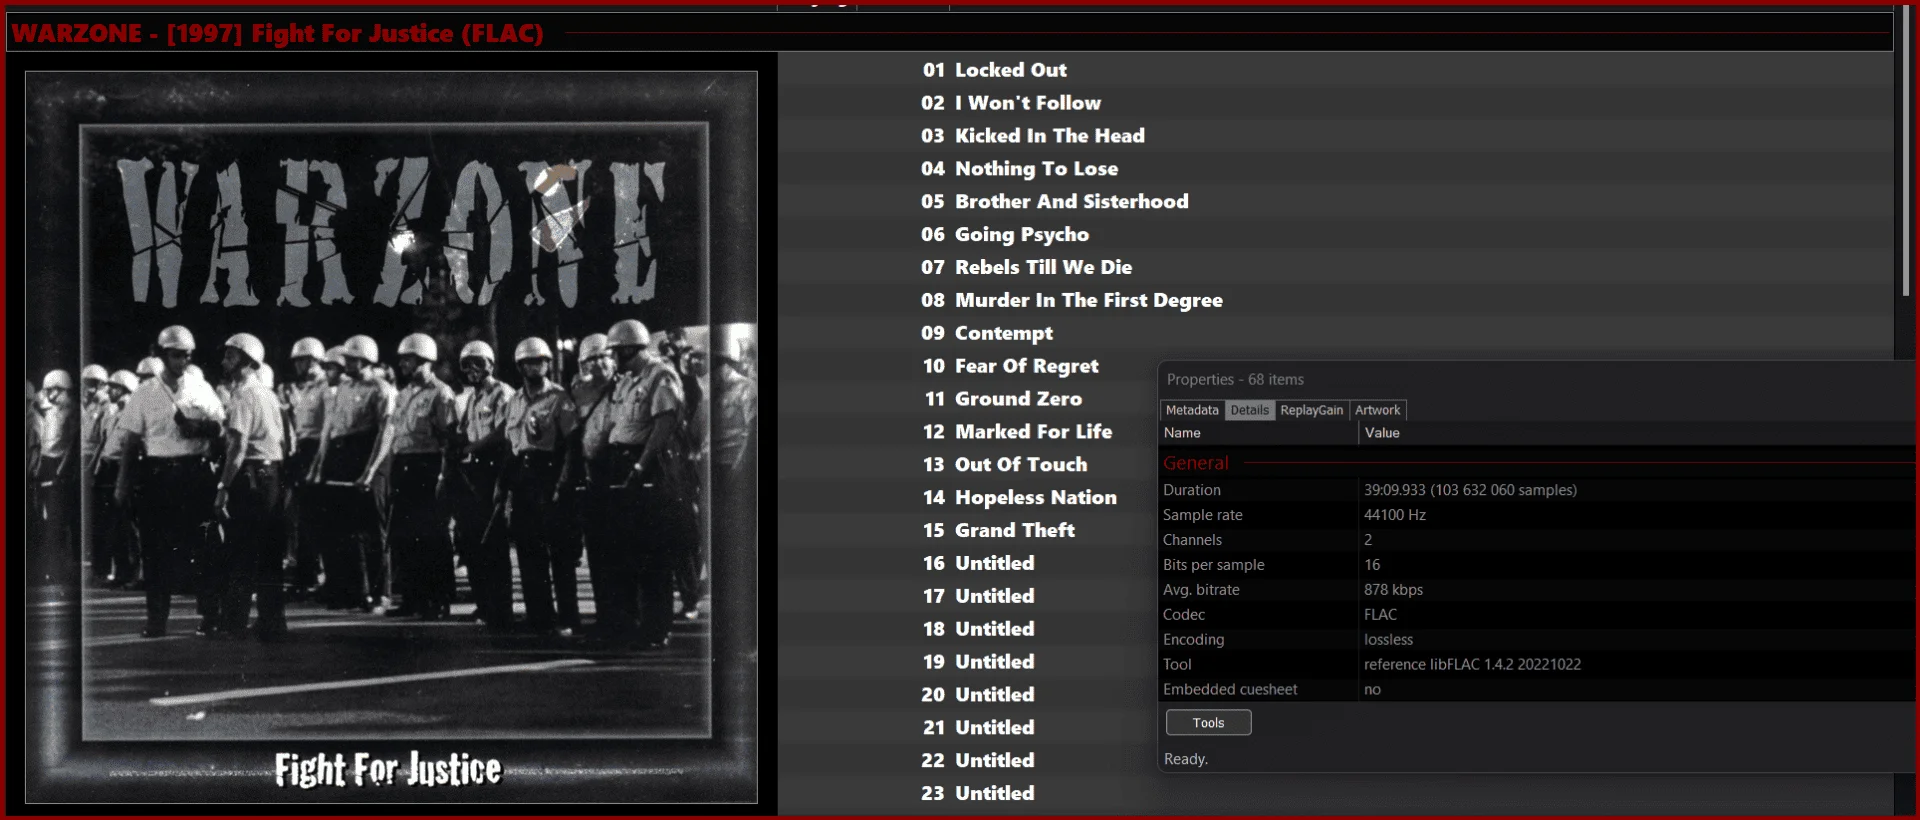The width and height of the screenshot is (1920, 820).
Task: Click the FLAC codec value
Action: (x=1380, y=615)
